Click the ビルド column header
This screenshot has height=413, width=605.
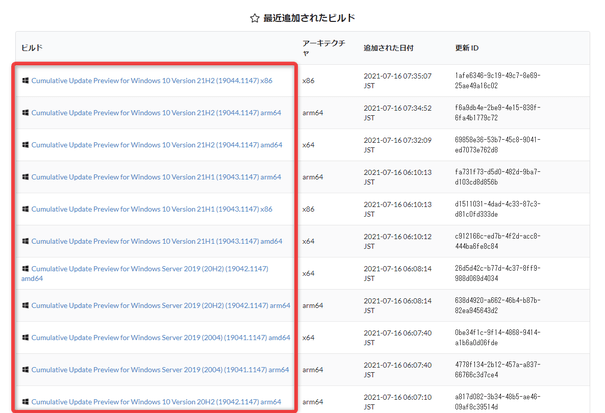point(32,48)
